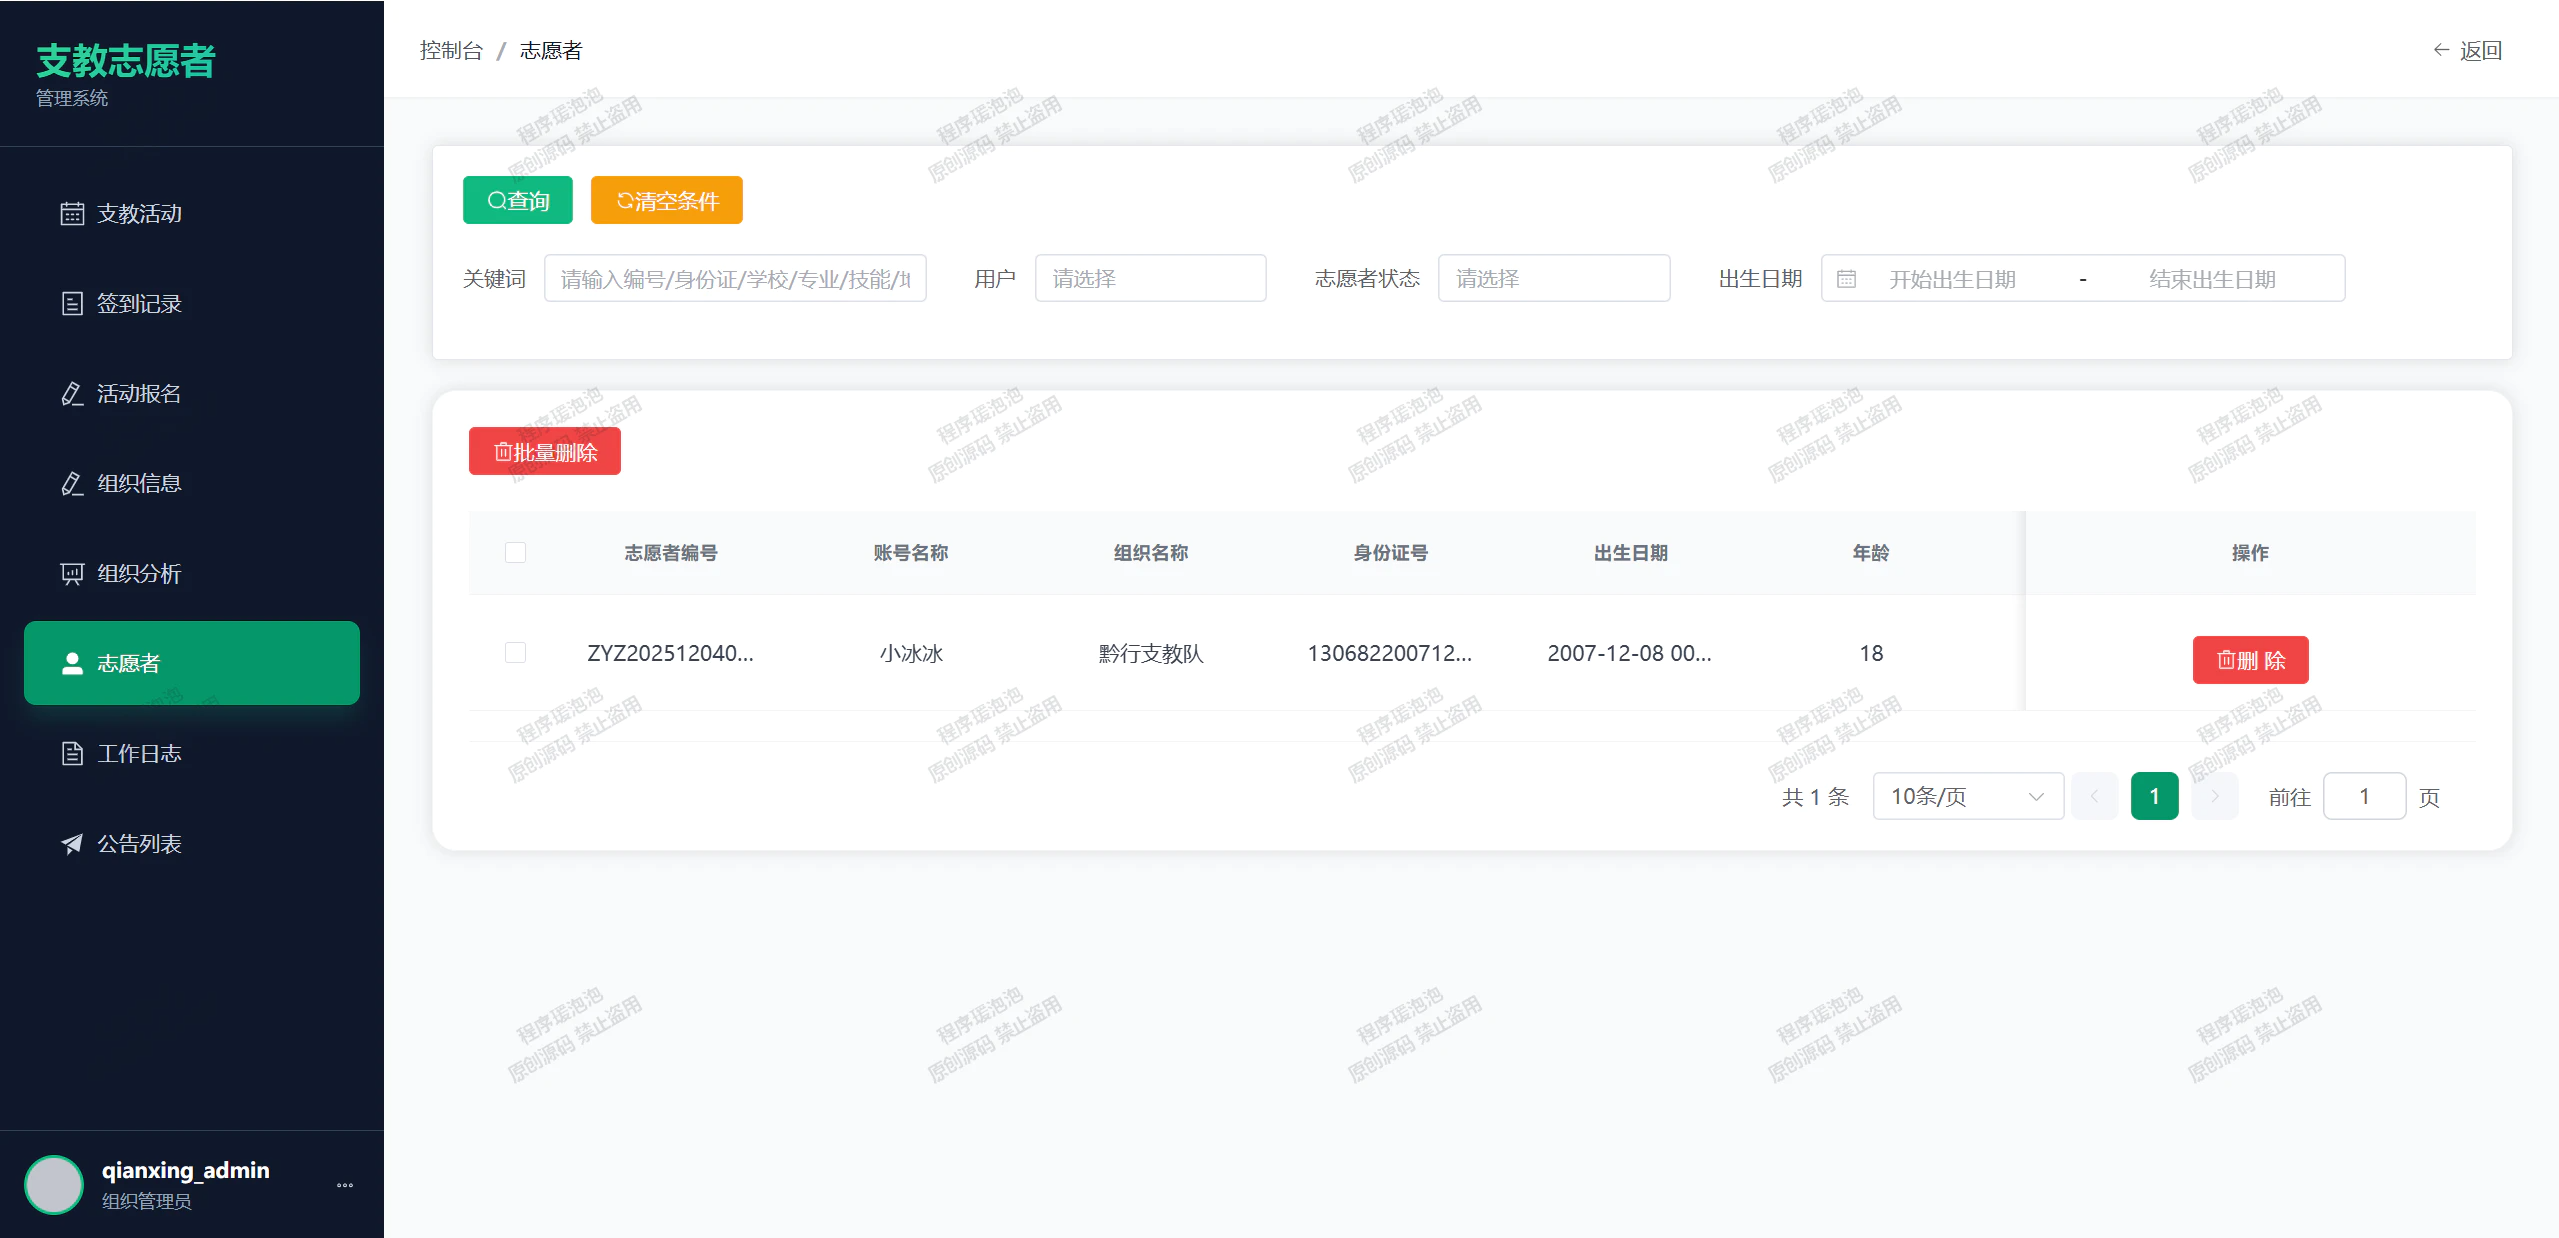Screen dimensions: 2559x1238
Task: Click the 账号名称 column header
Action: [x=911, y=553]
